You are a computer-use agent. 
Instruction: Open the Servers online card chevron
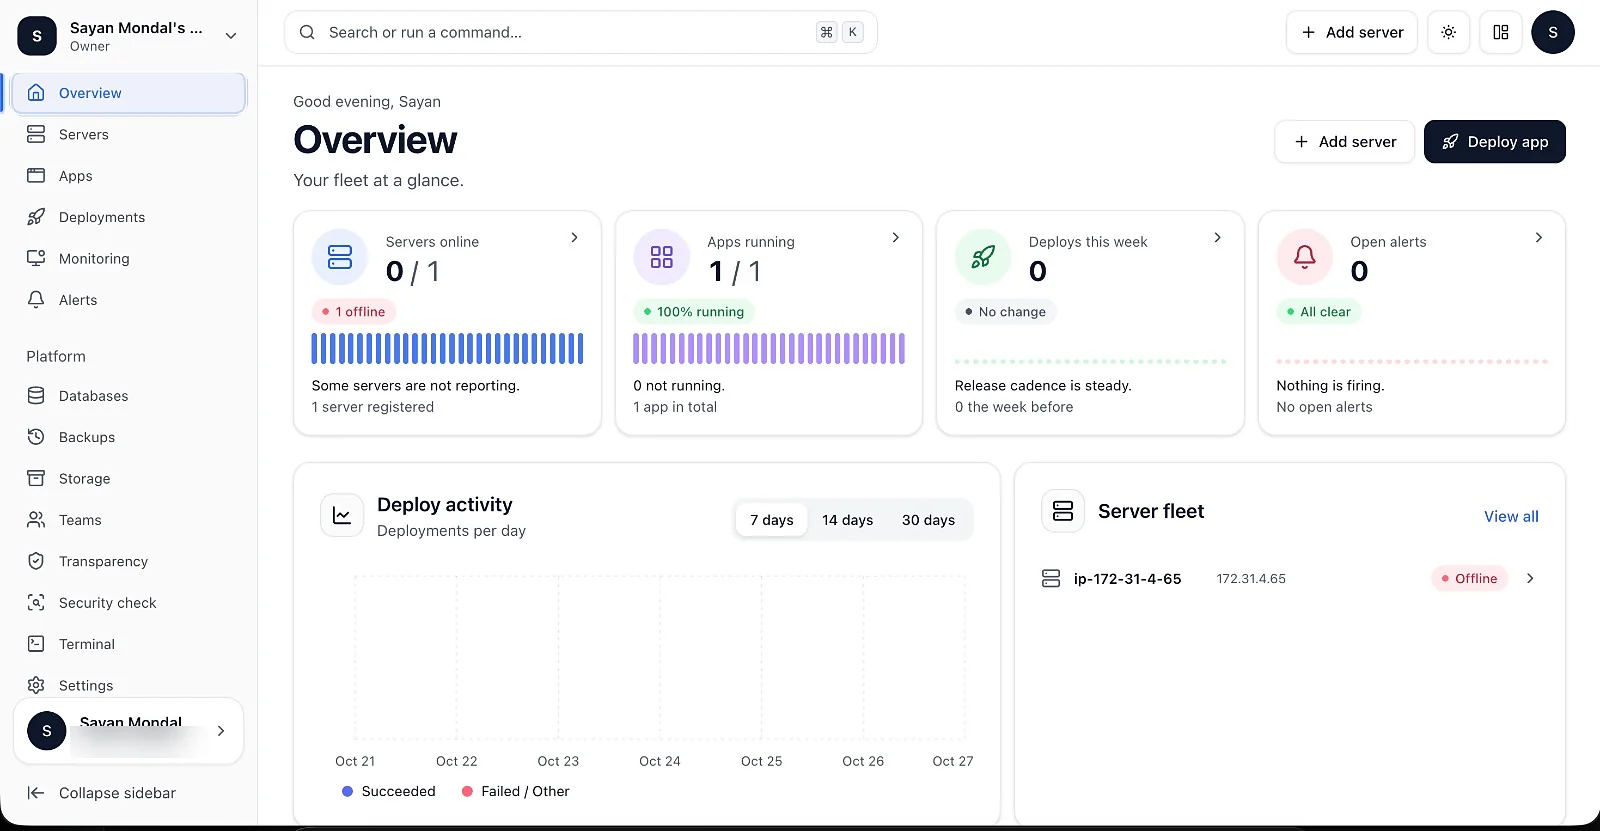[574, 238]
